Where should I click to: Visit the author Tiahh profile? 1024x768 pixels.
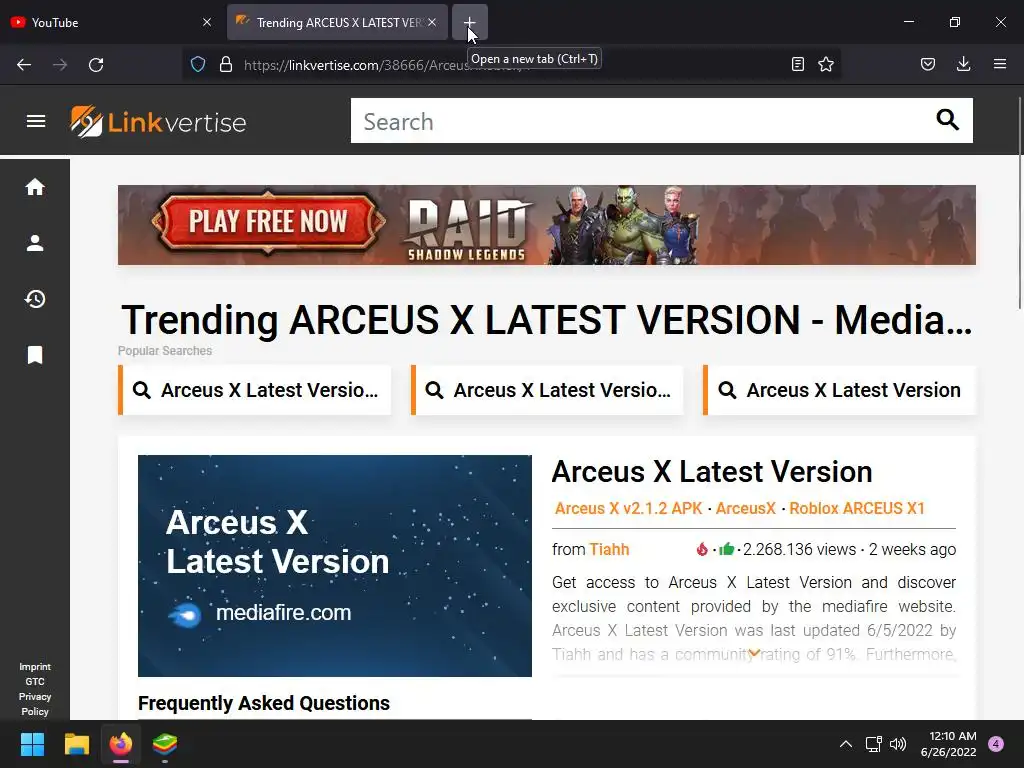(x=609, y=550)
